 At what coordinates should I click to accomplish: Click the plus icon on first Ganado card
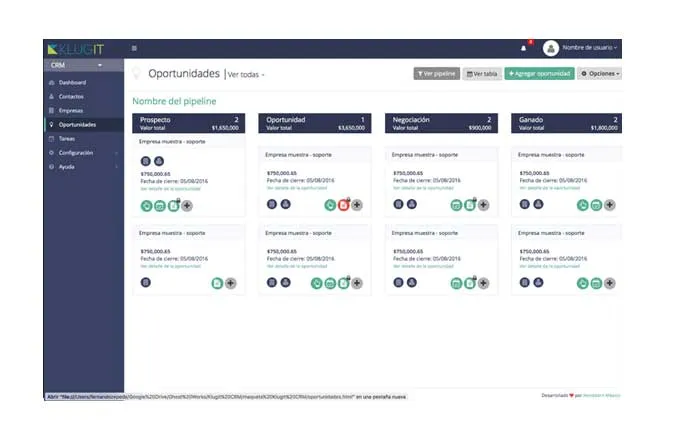coord(609,205)
